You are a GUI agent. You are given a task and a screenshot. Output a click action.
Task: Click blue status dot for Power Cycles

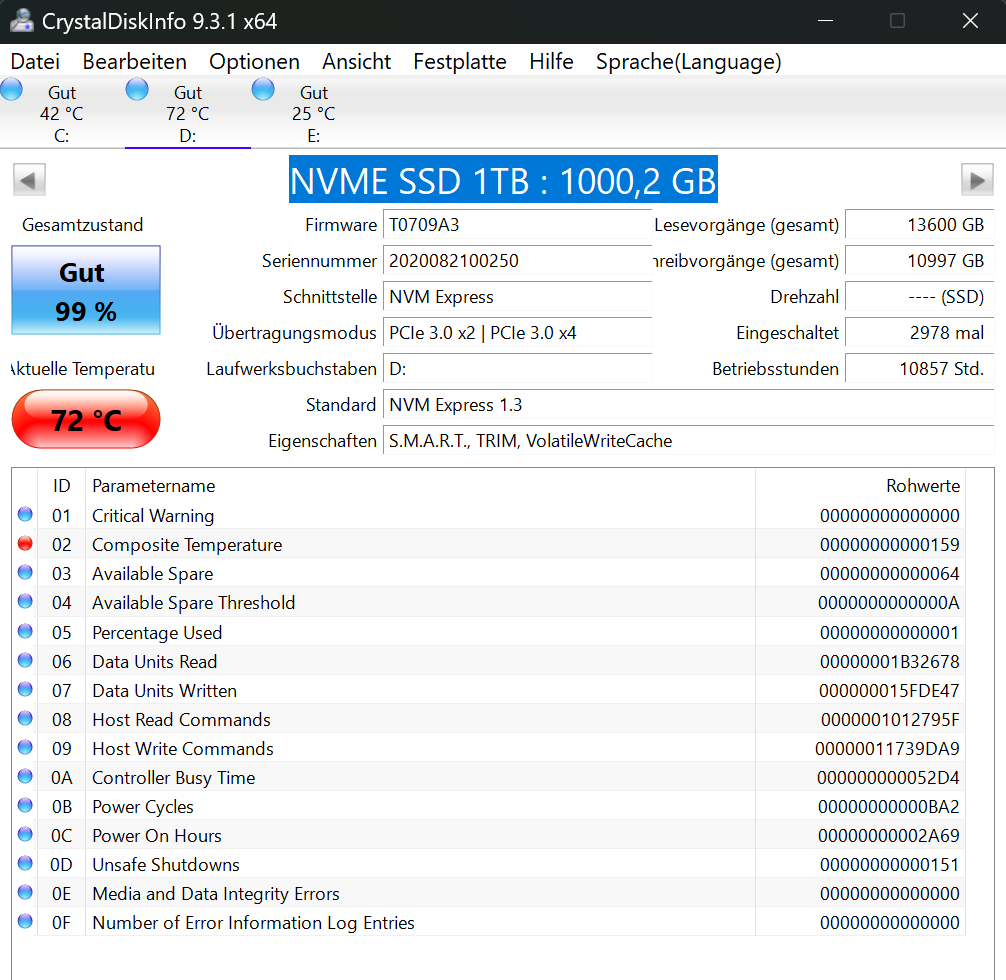point(25,805)
